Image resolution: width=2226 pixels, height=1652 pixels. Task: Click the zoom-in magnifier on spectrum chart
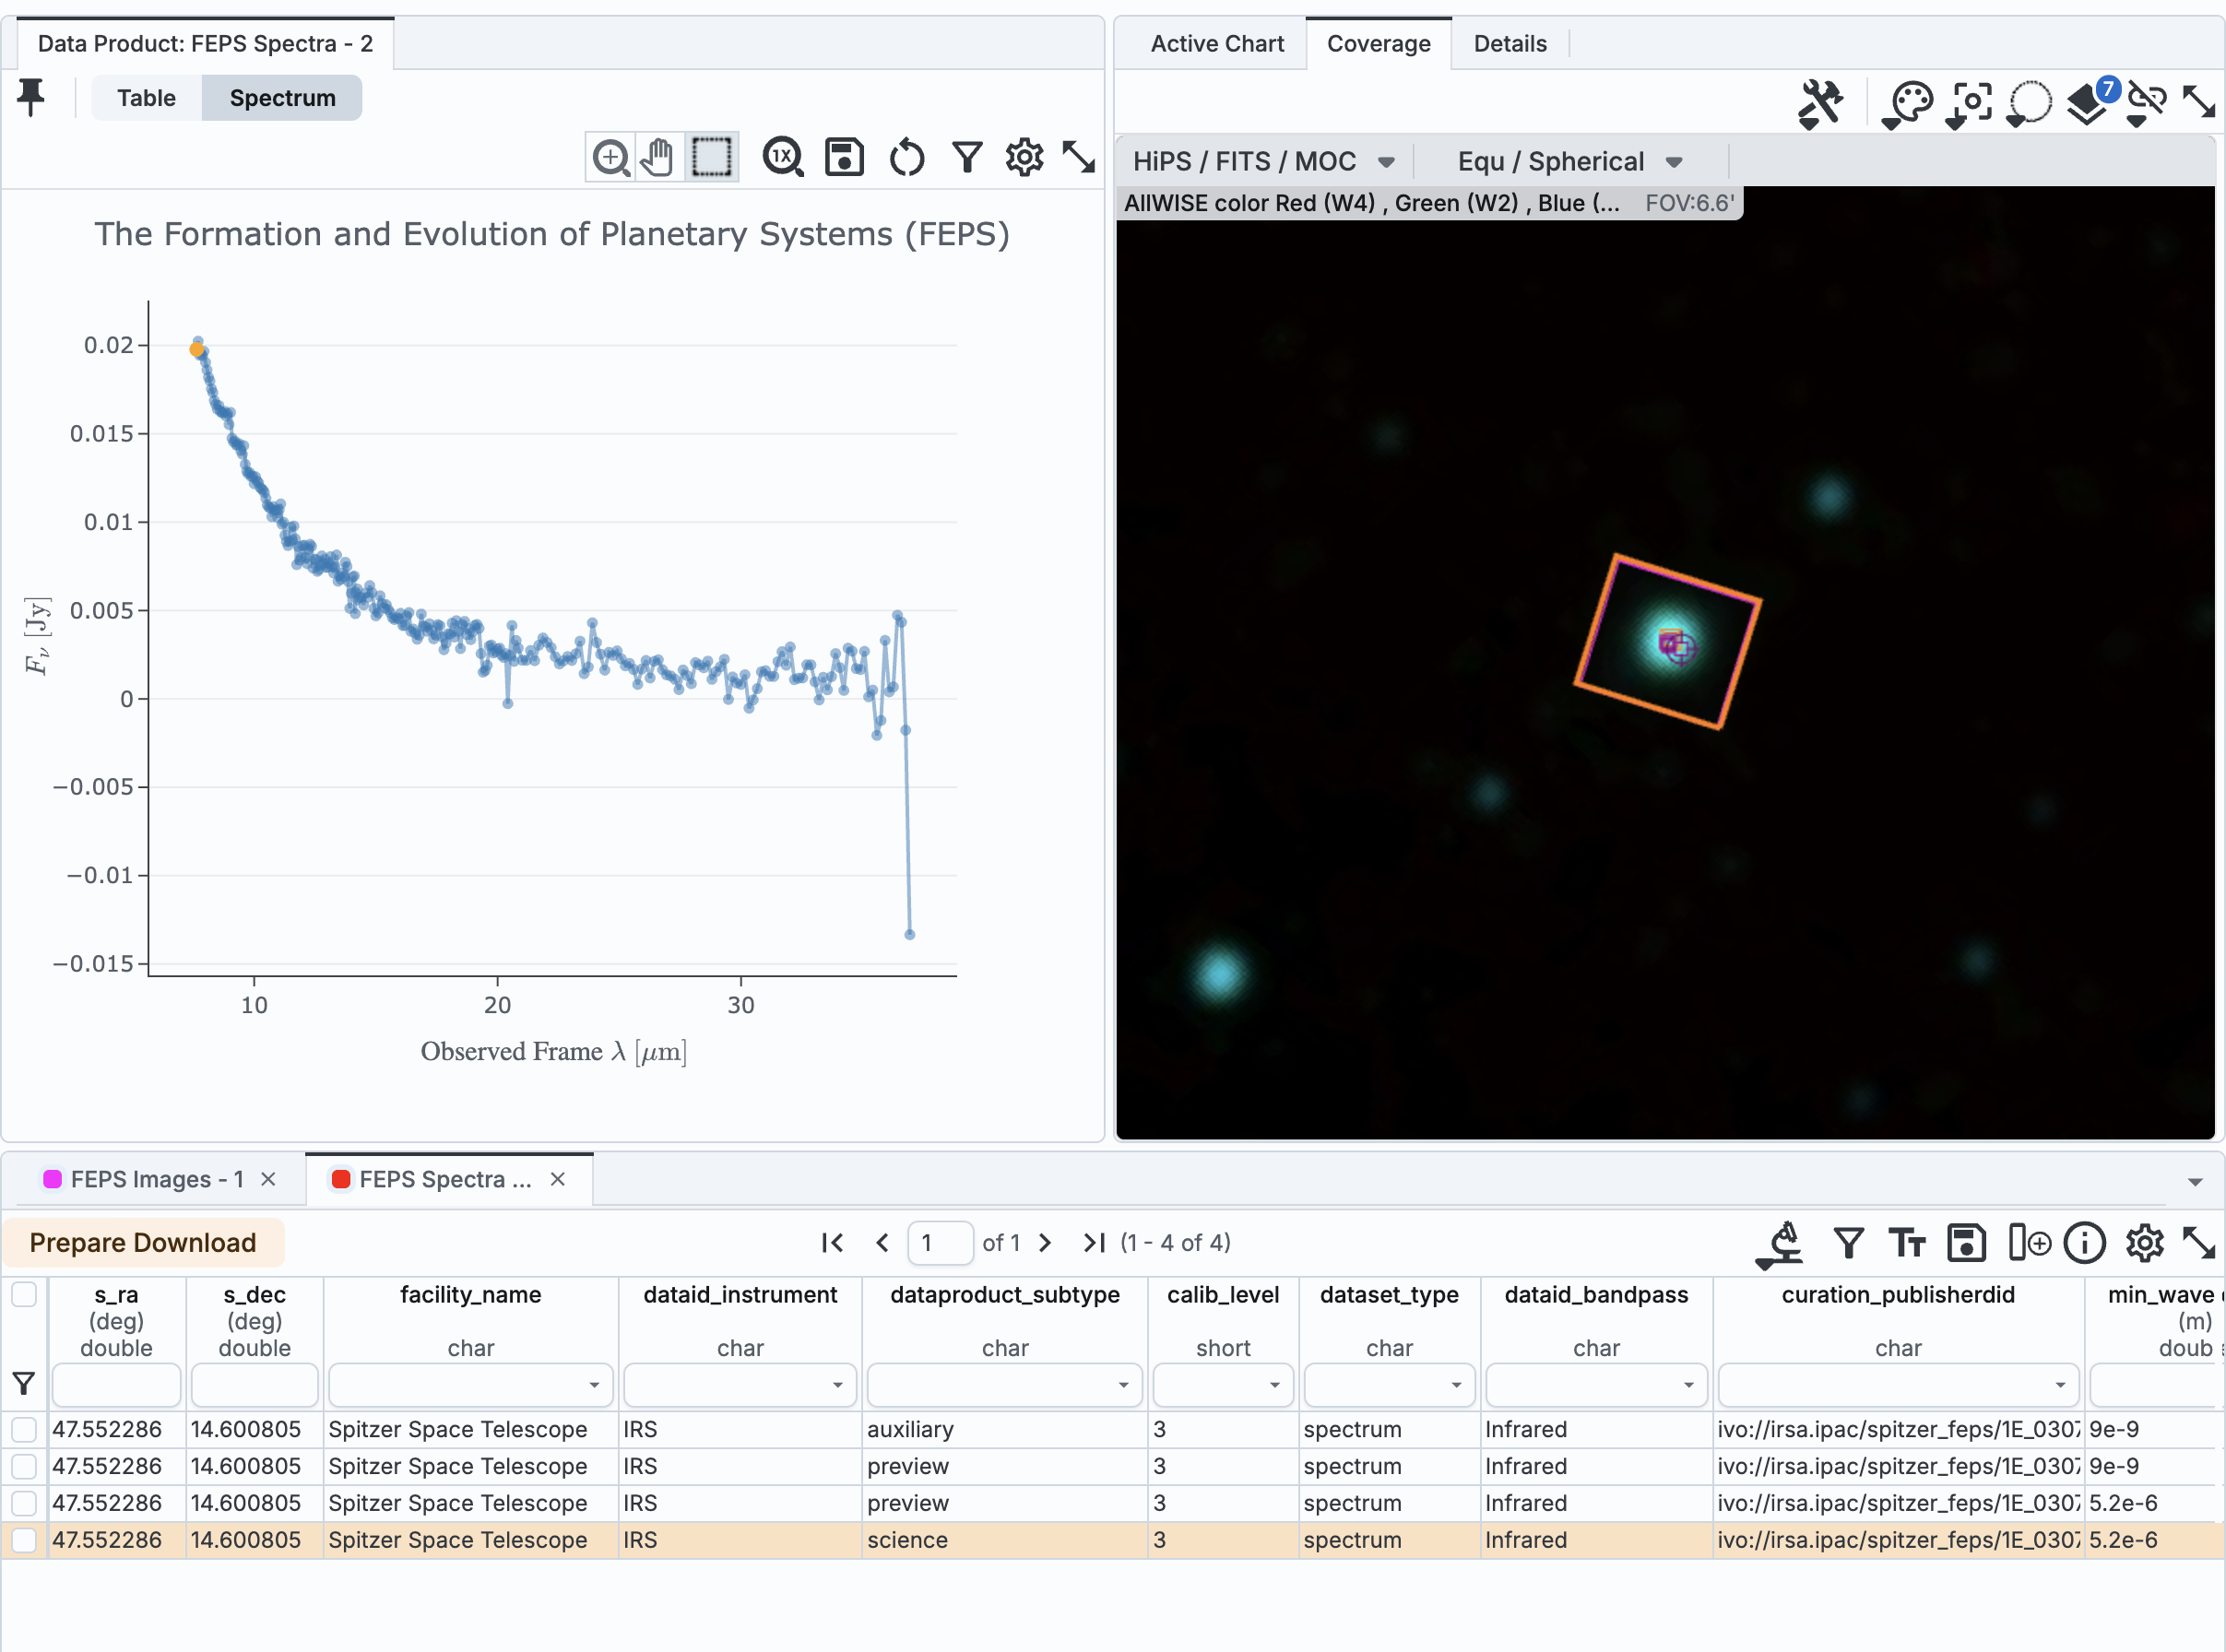point(610,158)
